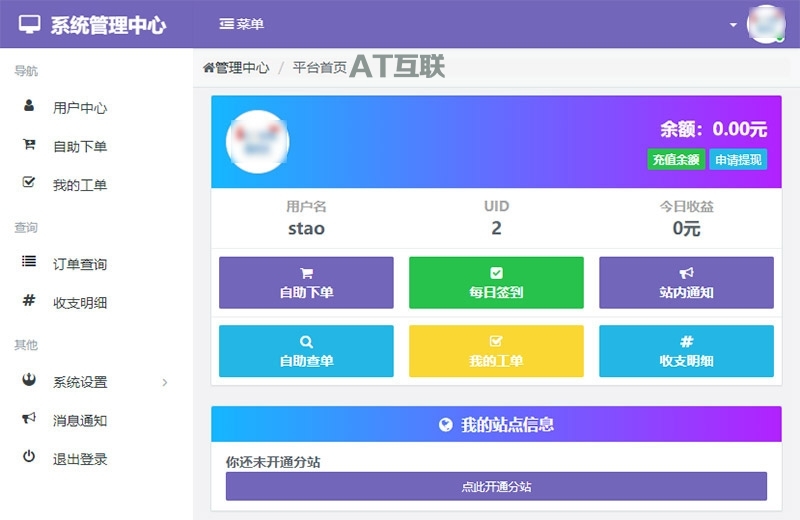Click the blue 自助查单 search tile
The height and width of the screenshot is (520, 800).
point(306,351)
